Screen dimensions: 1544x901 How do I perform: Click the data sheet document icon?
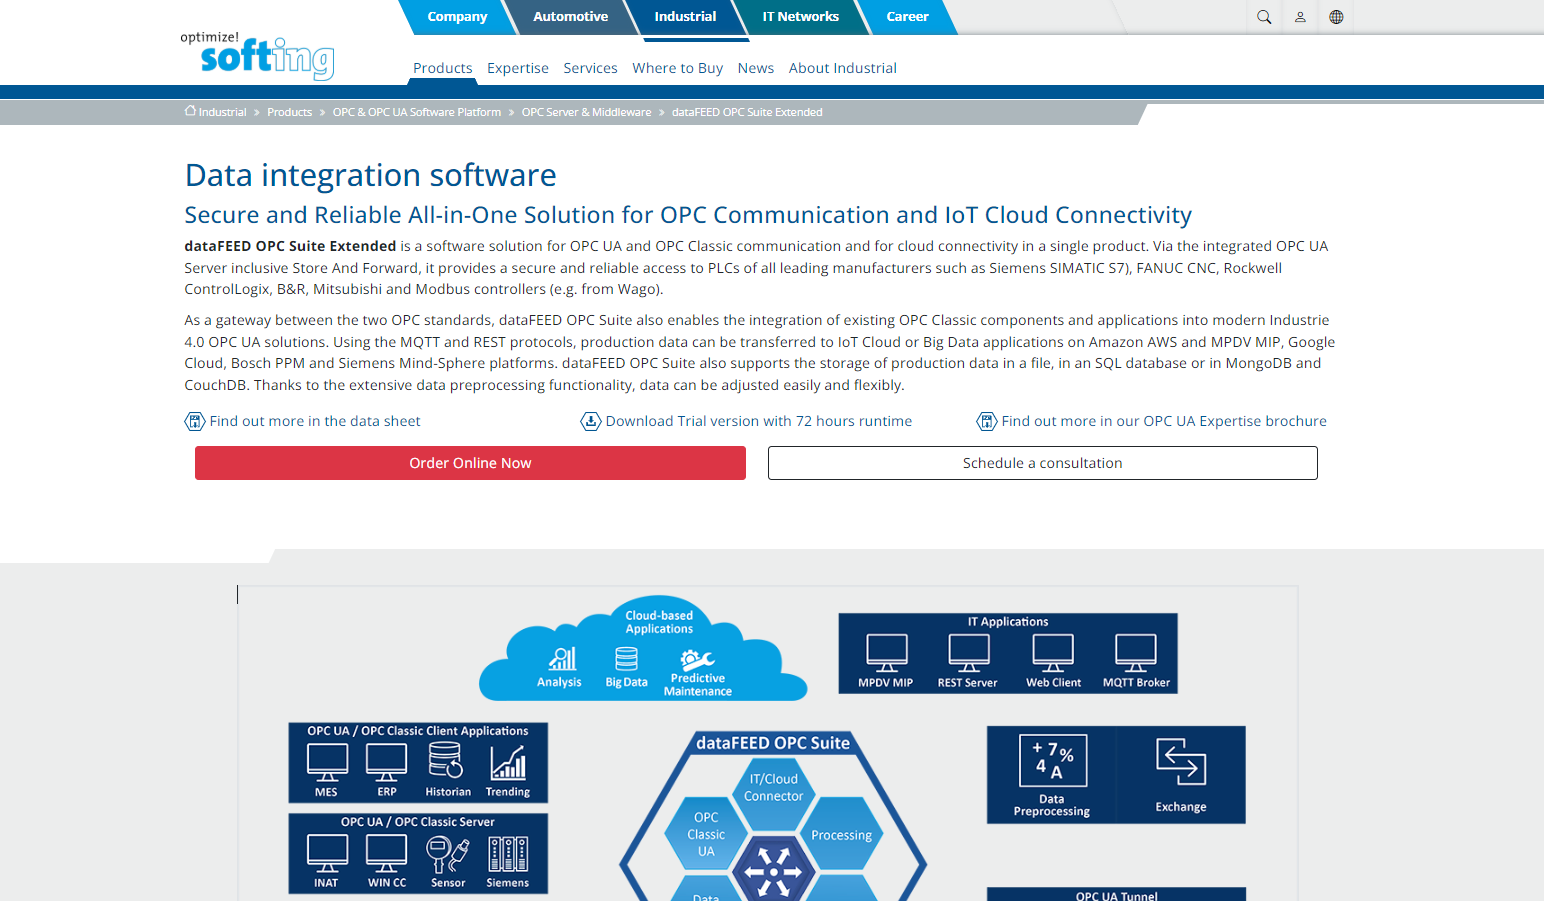point(195,421)
